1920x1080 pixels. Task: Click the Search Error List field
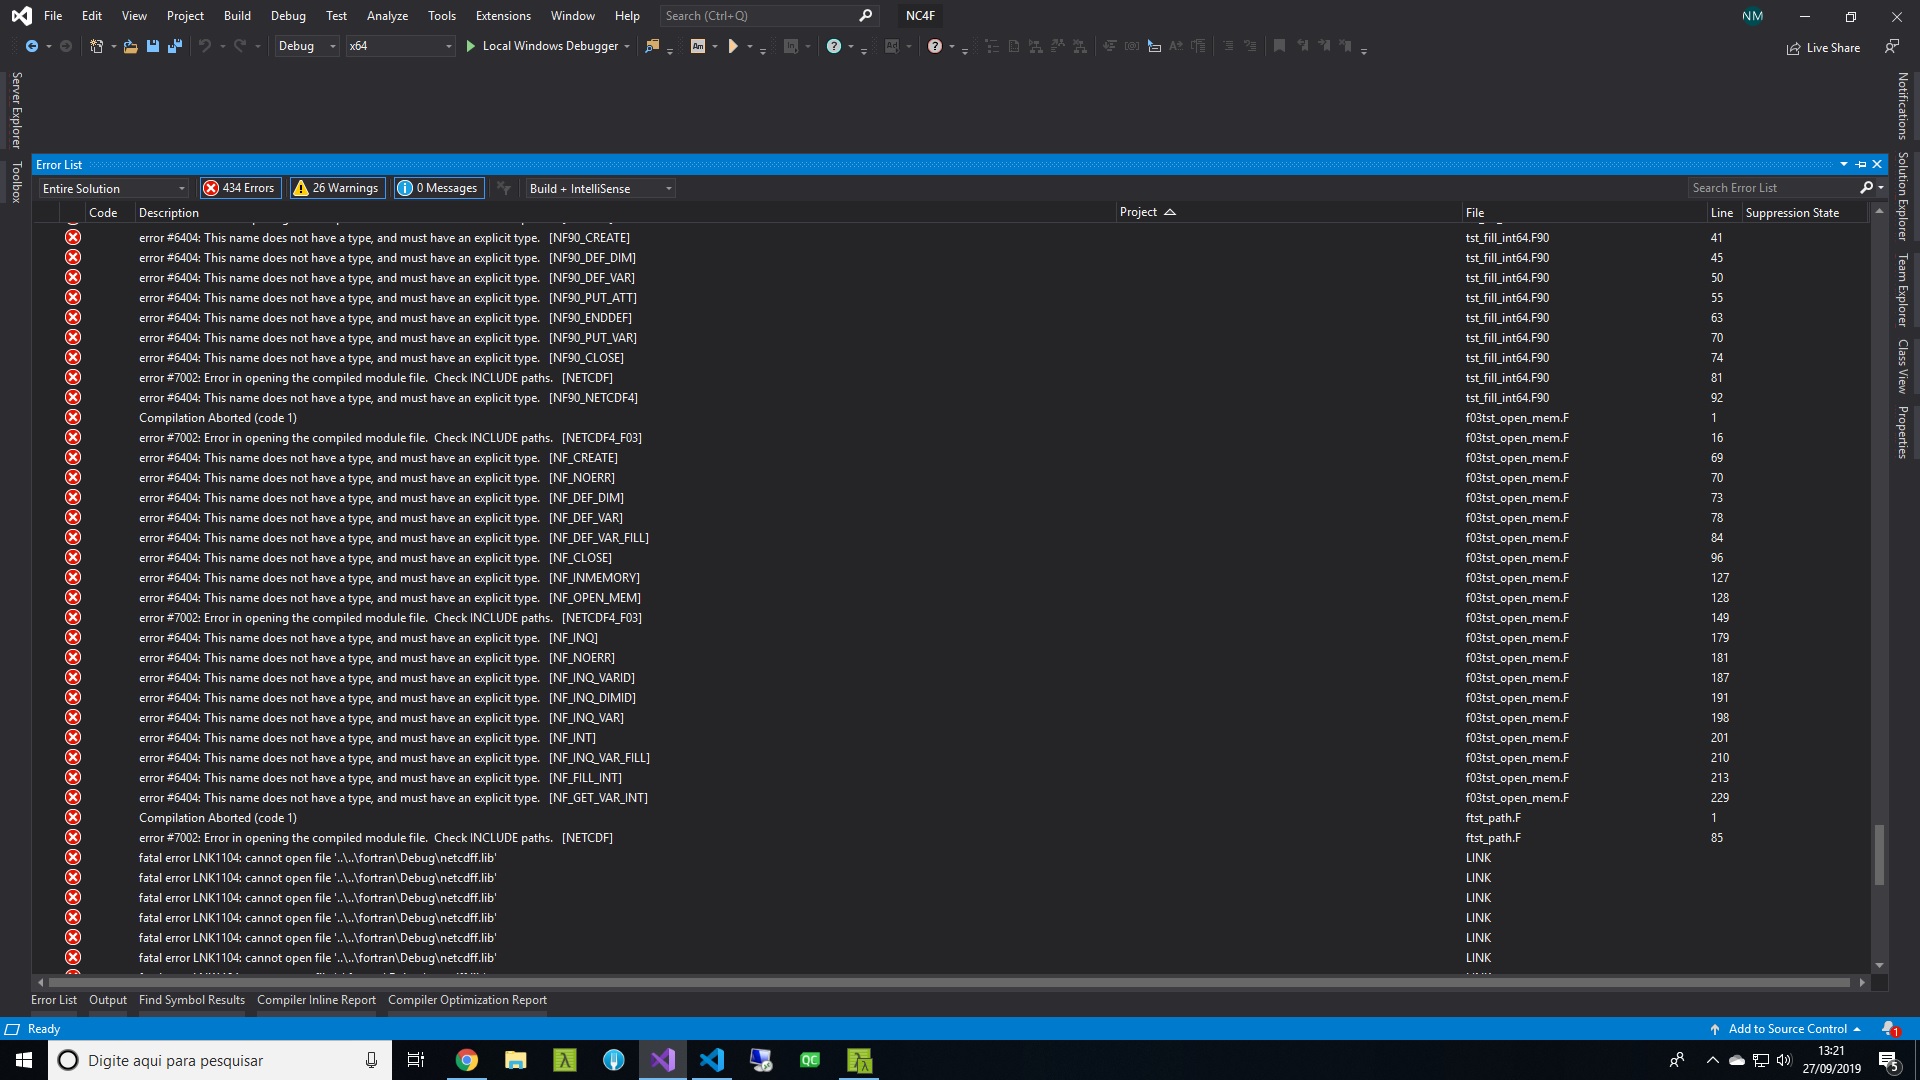click(x=1770, y=188)
